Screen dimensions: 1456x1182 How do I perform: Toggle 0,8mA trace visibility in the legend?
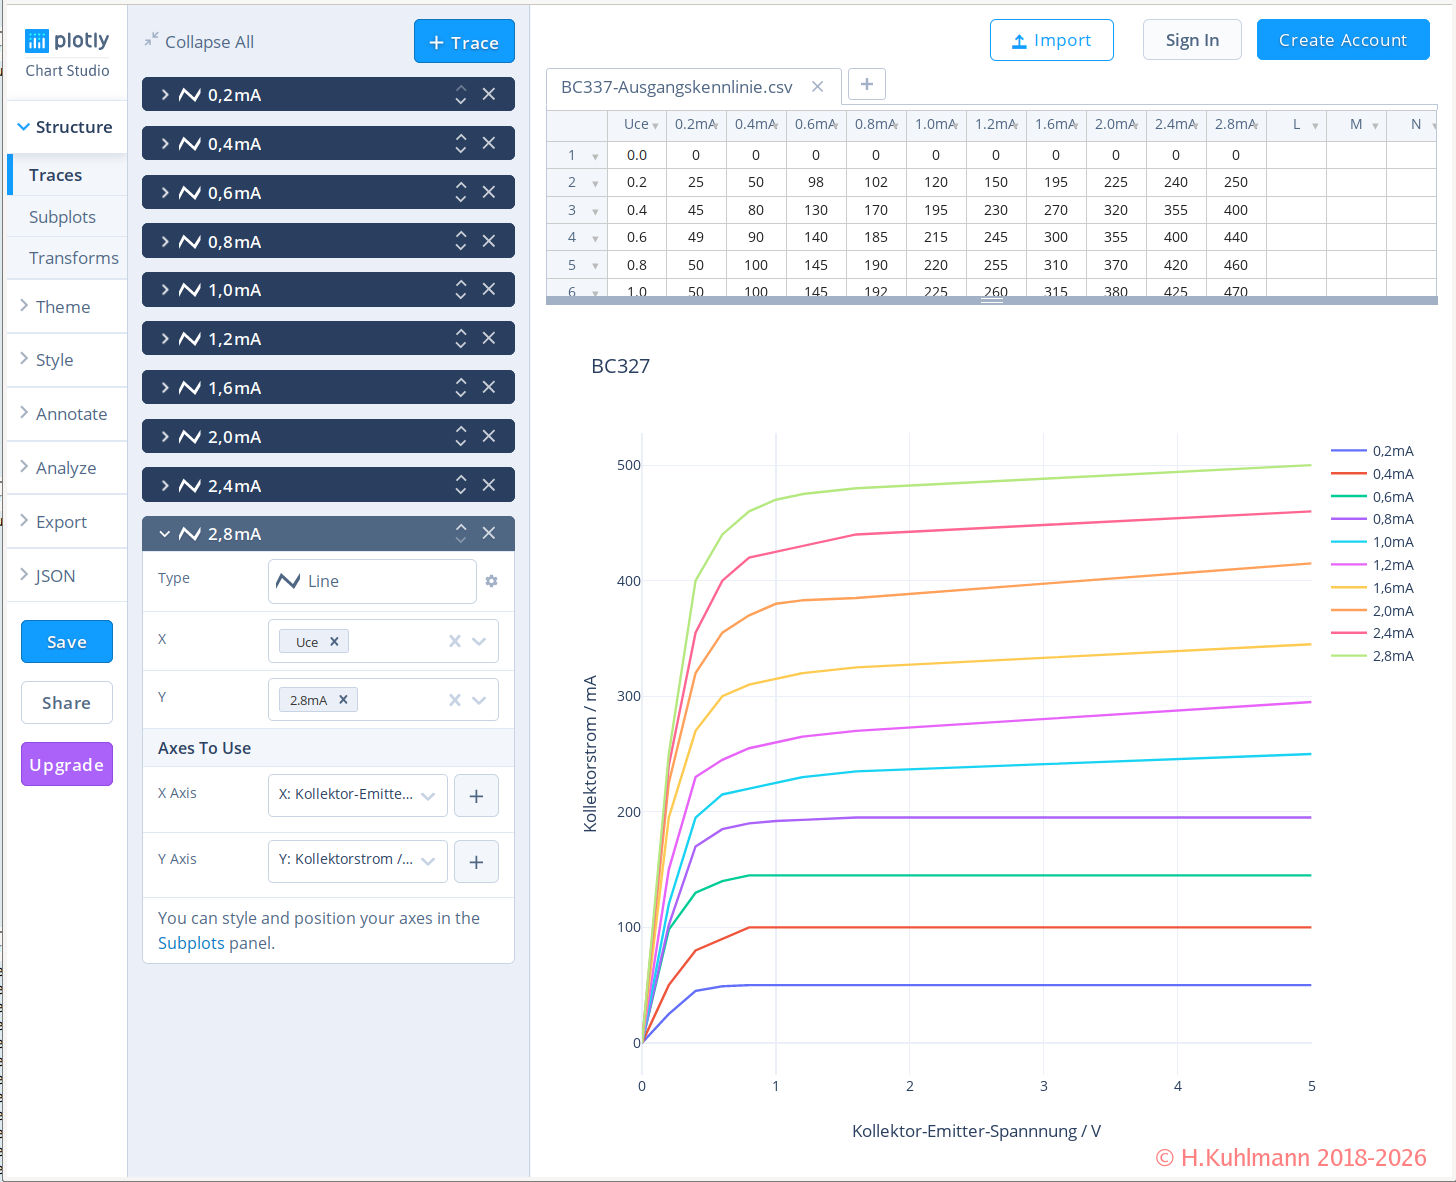pyautogui.click(x=1392, y=519)
